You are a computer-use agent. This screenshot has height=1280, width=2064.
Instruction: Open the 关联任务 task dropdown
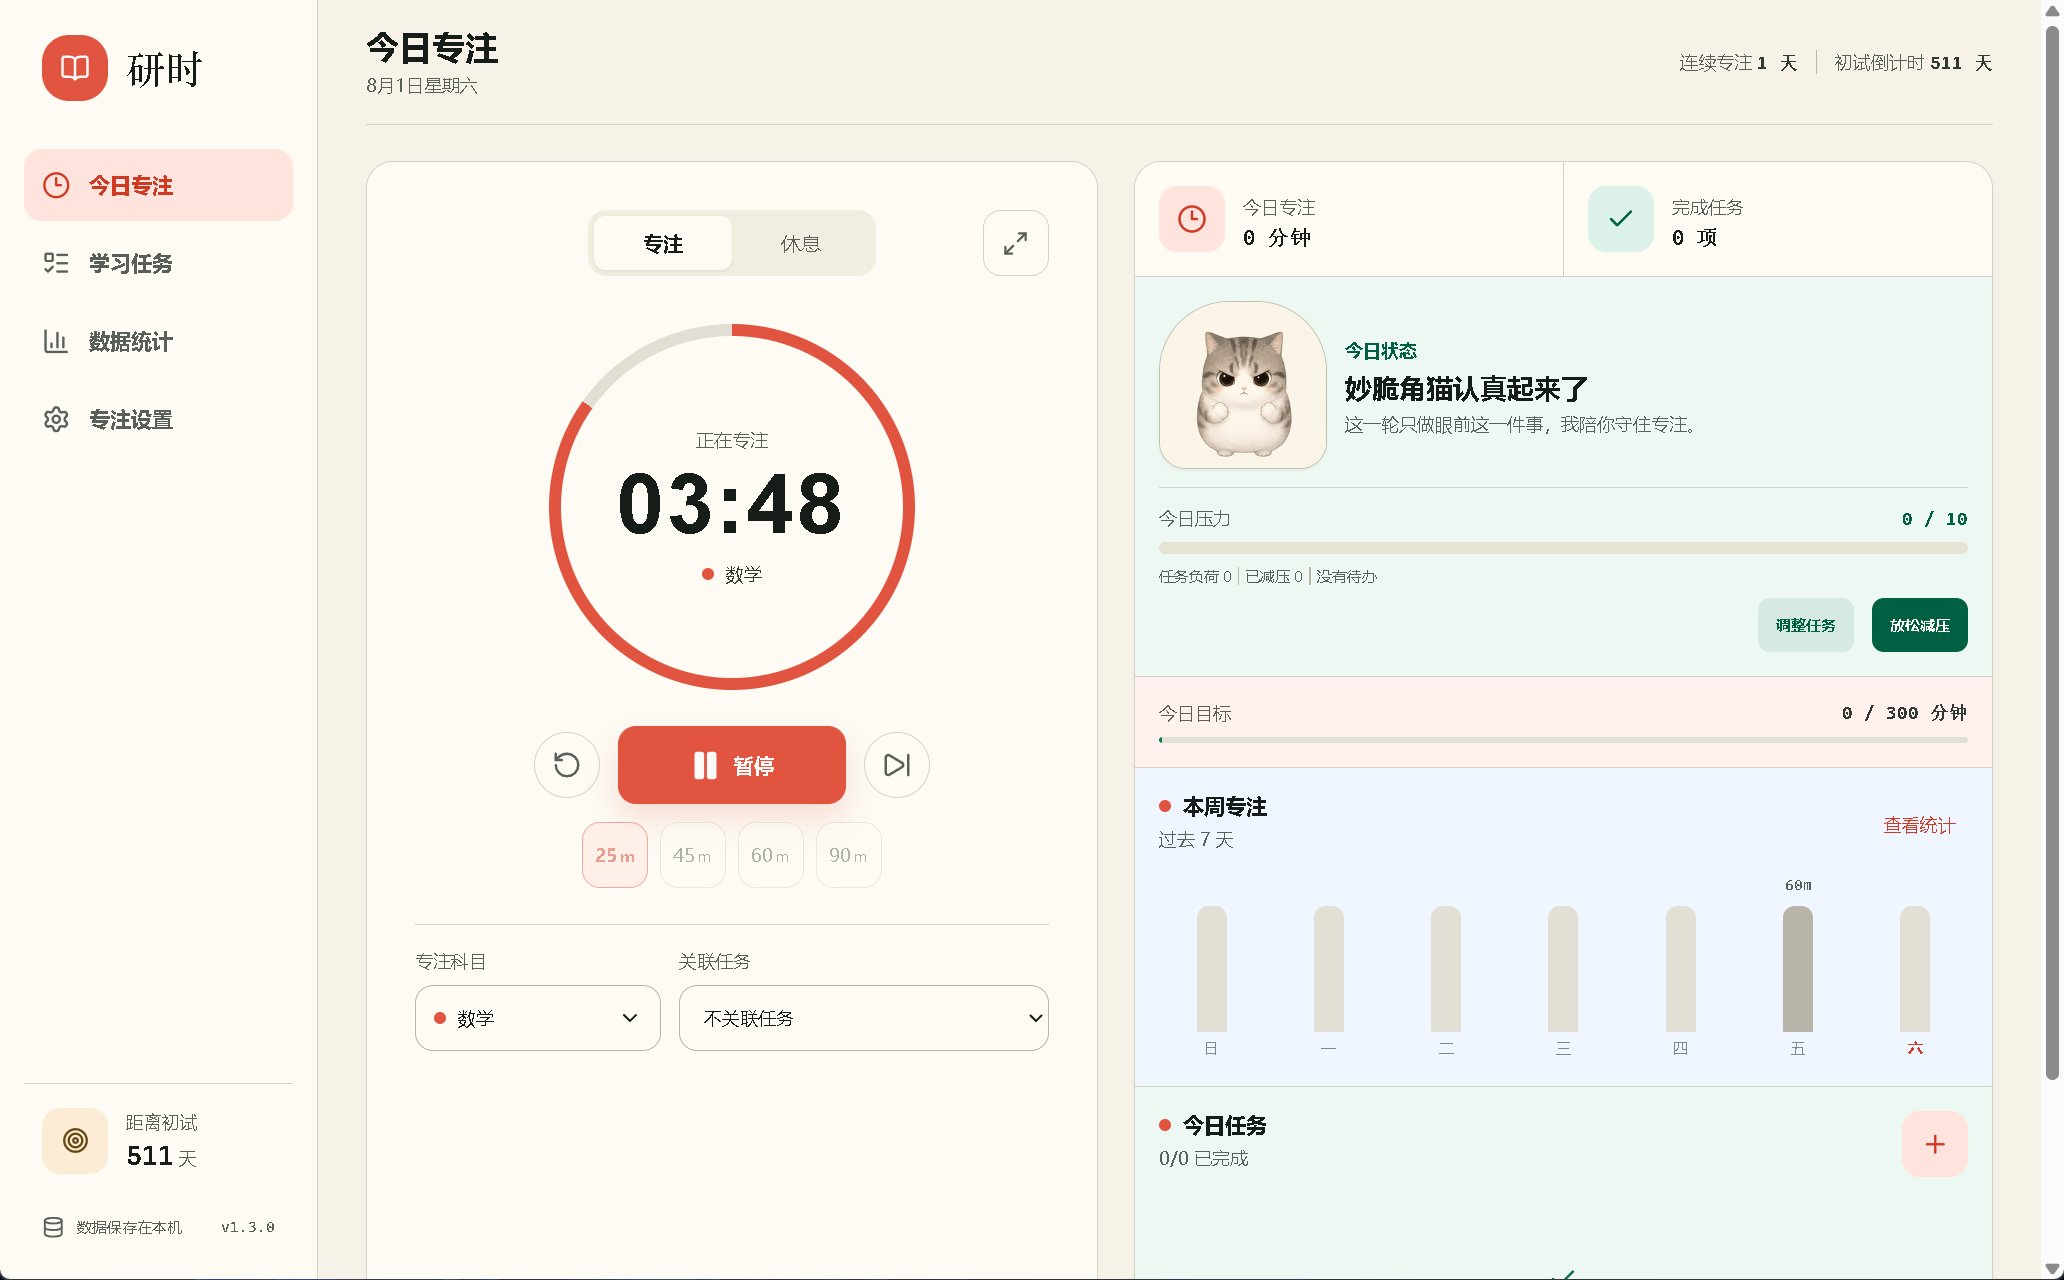tap(864, 1018)
